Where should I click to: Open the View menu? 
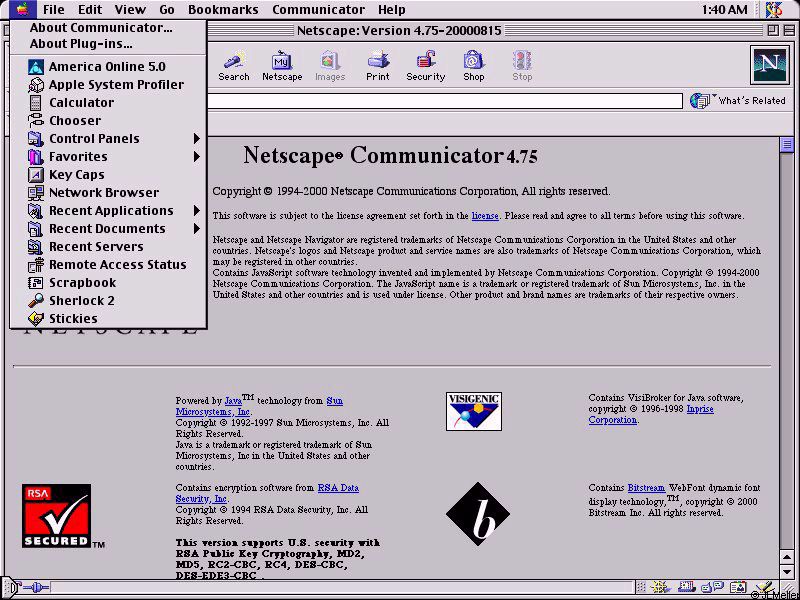(x=130, y=10)
